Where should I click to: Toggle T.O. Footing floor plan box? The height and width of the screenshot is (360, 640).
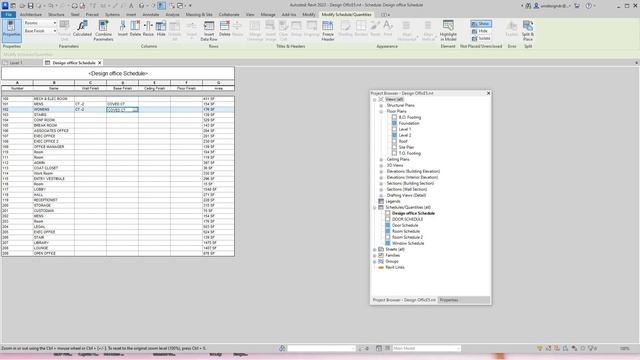coord(394,153)
